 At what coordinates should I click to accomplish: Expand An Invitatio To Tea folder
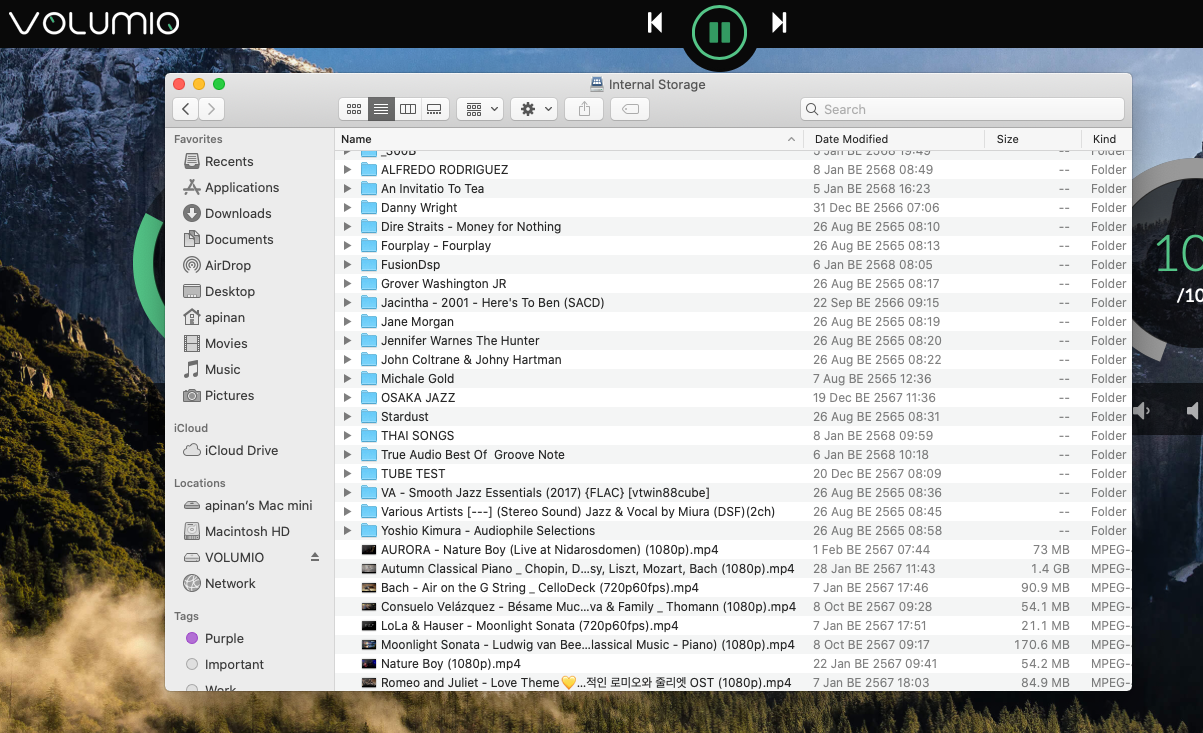pyautogui.click(x=347, y=189)
